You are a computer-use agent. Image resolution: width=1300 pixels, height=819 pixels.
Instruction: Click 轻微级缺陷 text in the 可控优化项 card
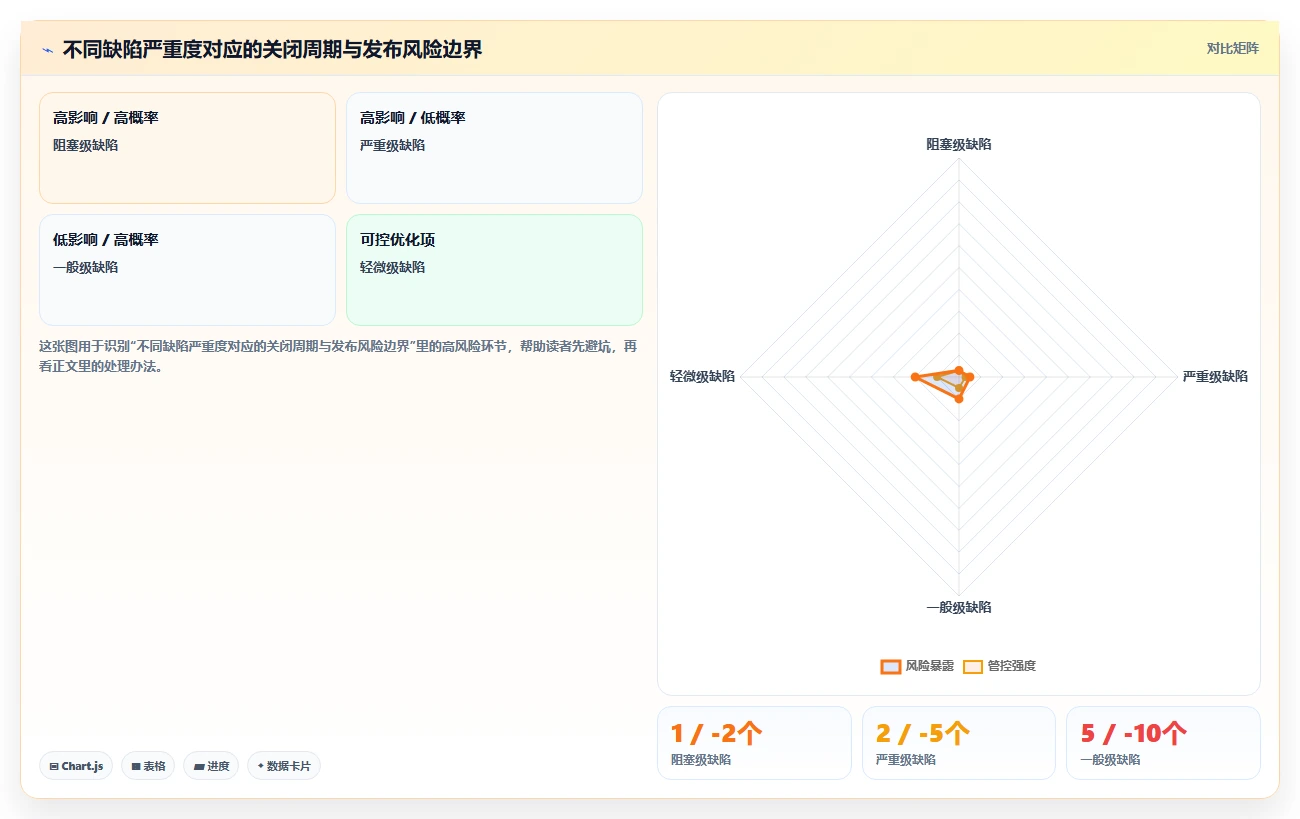click(x=392, y=267)
